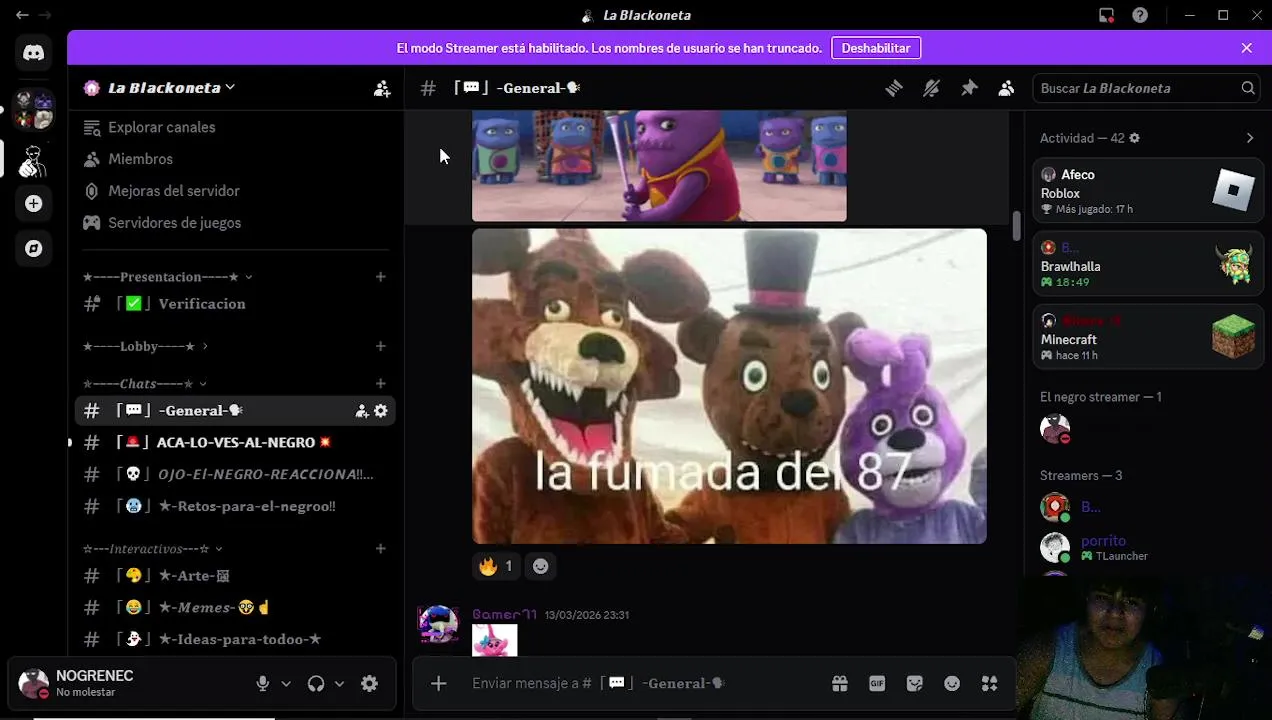Open the Minecraft activity card
This screenshot has height=720, width=1272.
tap(1147, 337)
